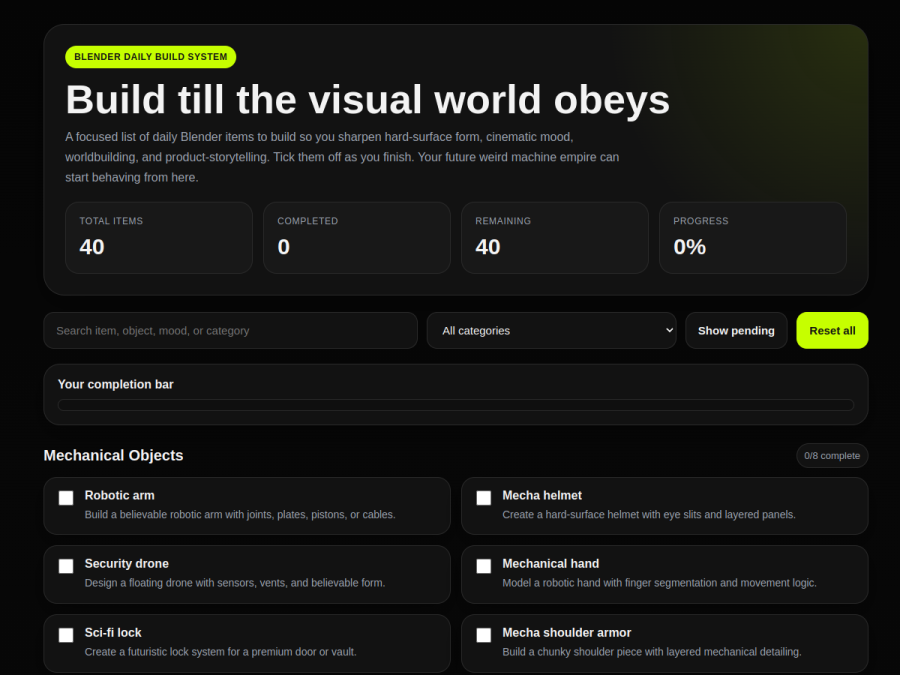The height and width of the screenshot is (675, 900).
Task: Click the Total Items stat card
Action: 159,238
